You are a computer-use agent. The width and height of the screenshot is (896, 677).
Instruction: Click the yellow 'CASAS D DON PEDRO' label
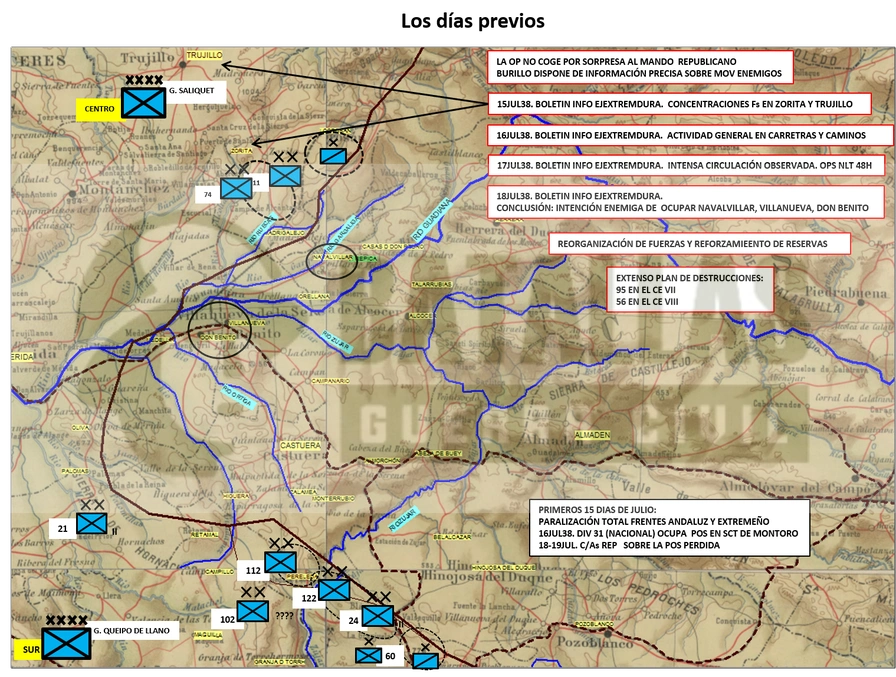(393, 247)
